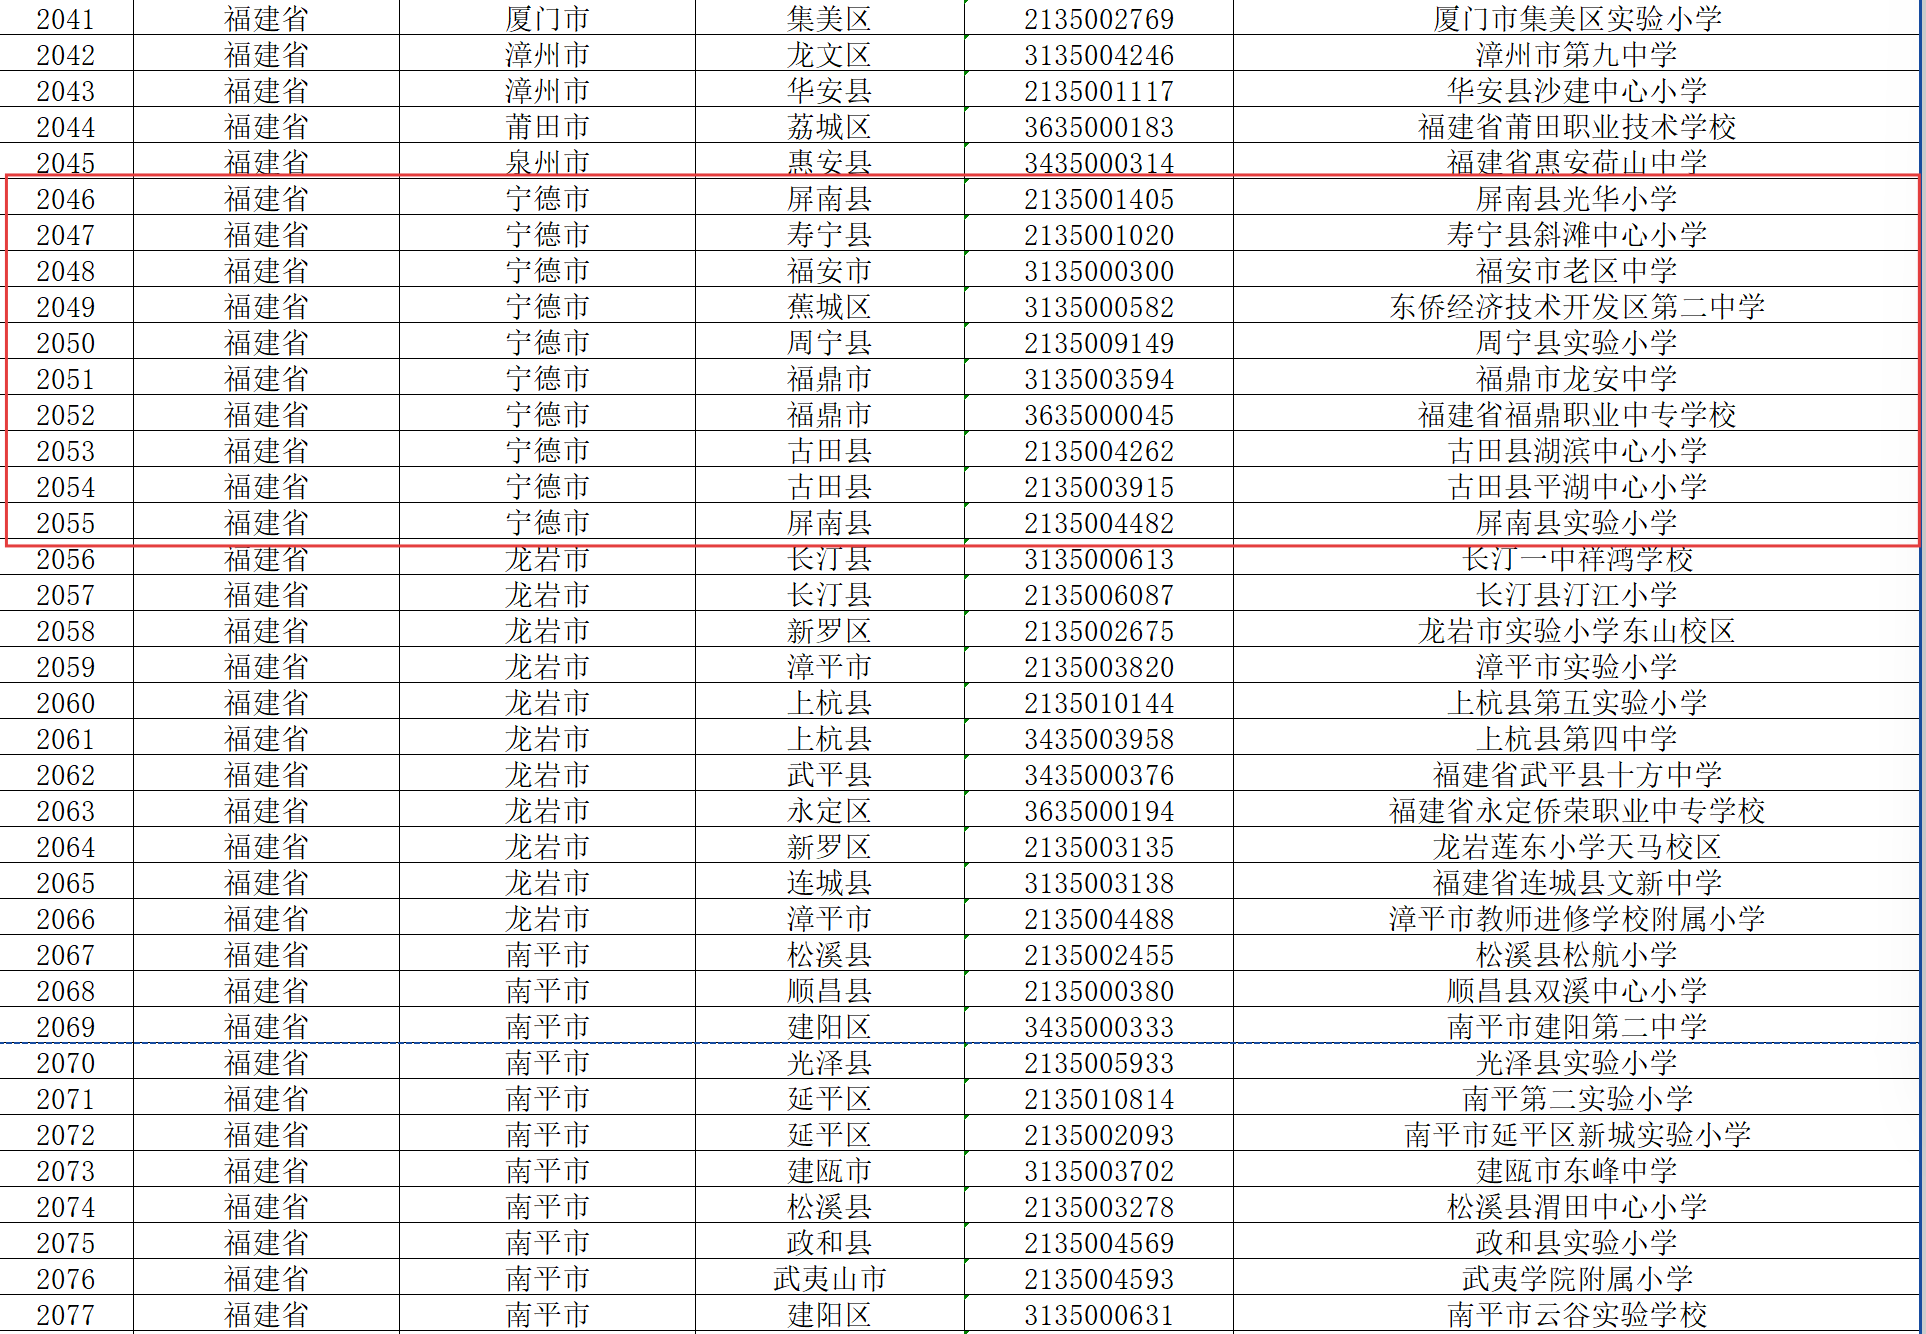
Task: Click 南平市建阳第二中学
Action: point(1576,1027)
